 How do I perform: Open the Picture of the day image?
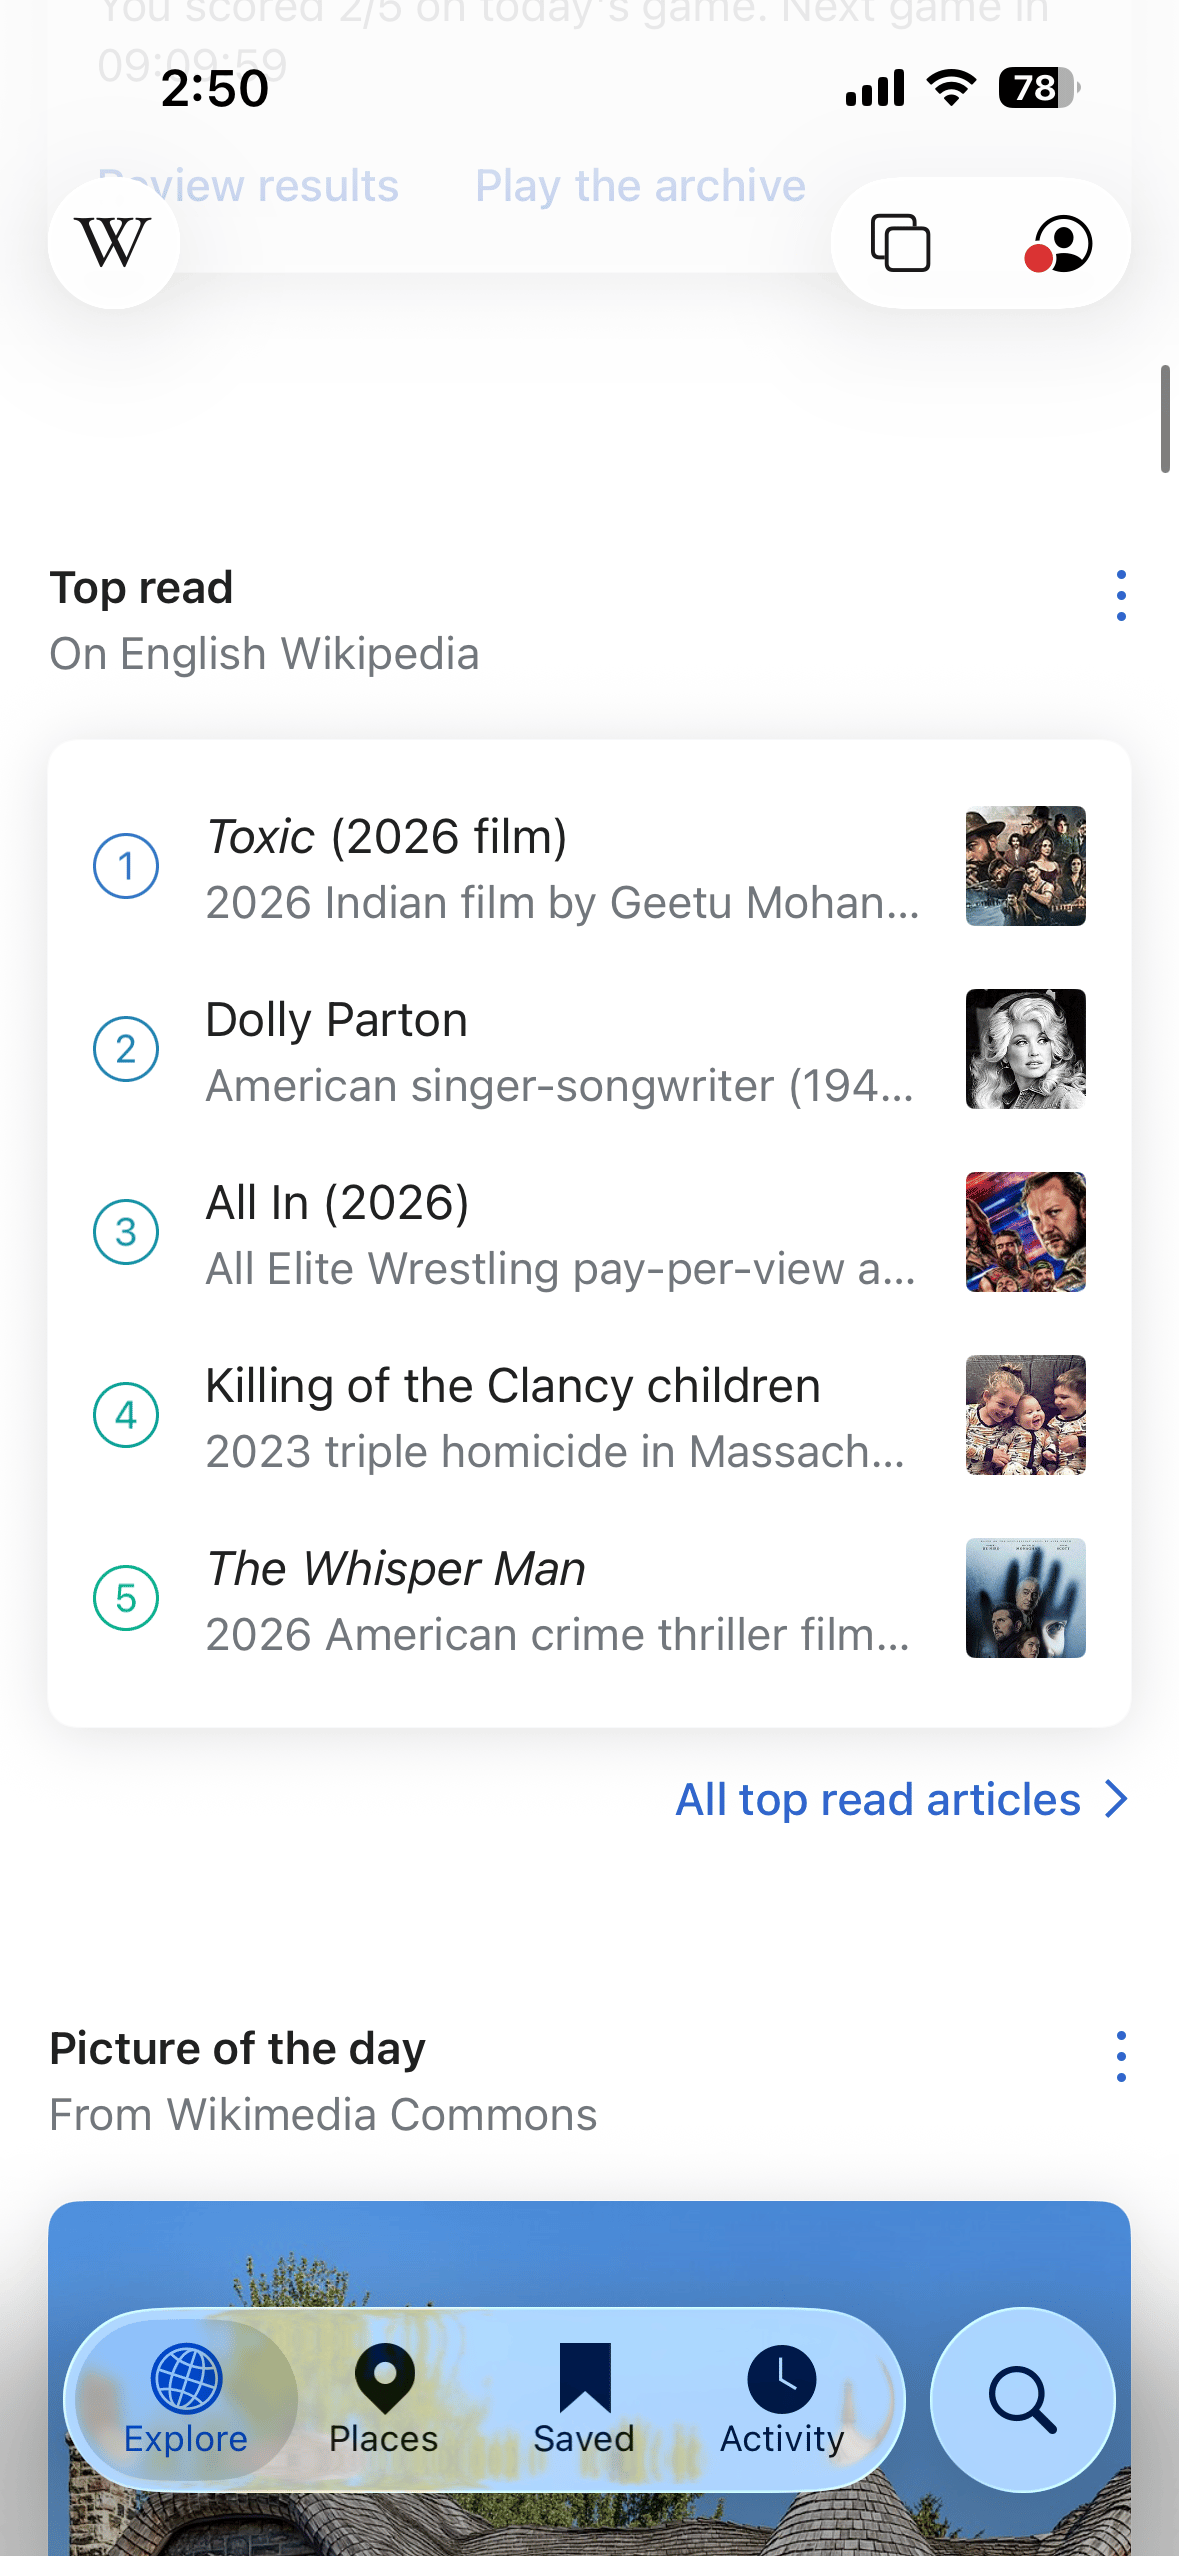[x=590, y=2378]
